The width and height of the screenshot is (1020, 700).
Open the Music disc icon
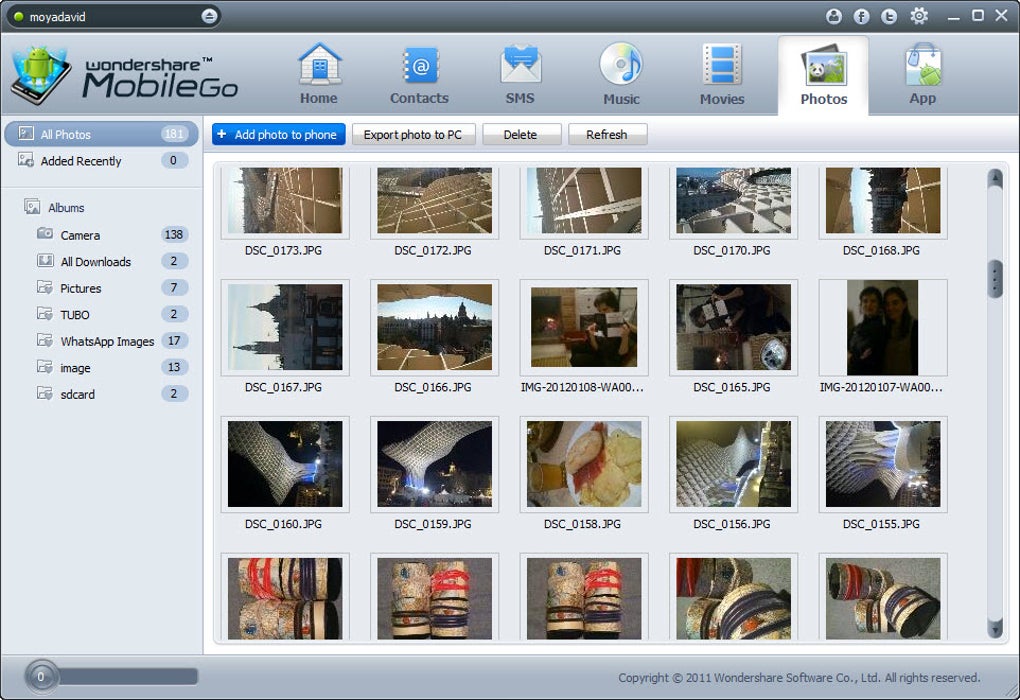621,64
